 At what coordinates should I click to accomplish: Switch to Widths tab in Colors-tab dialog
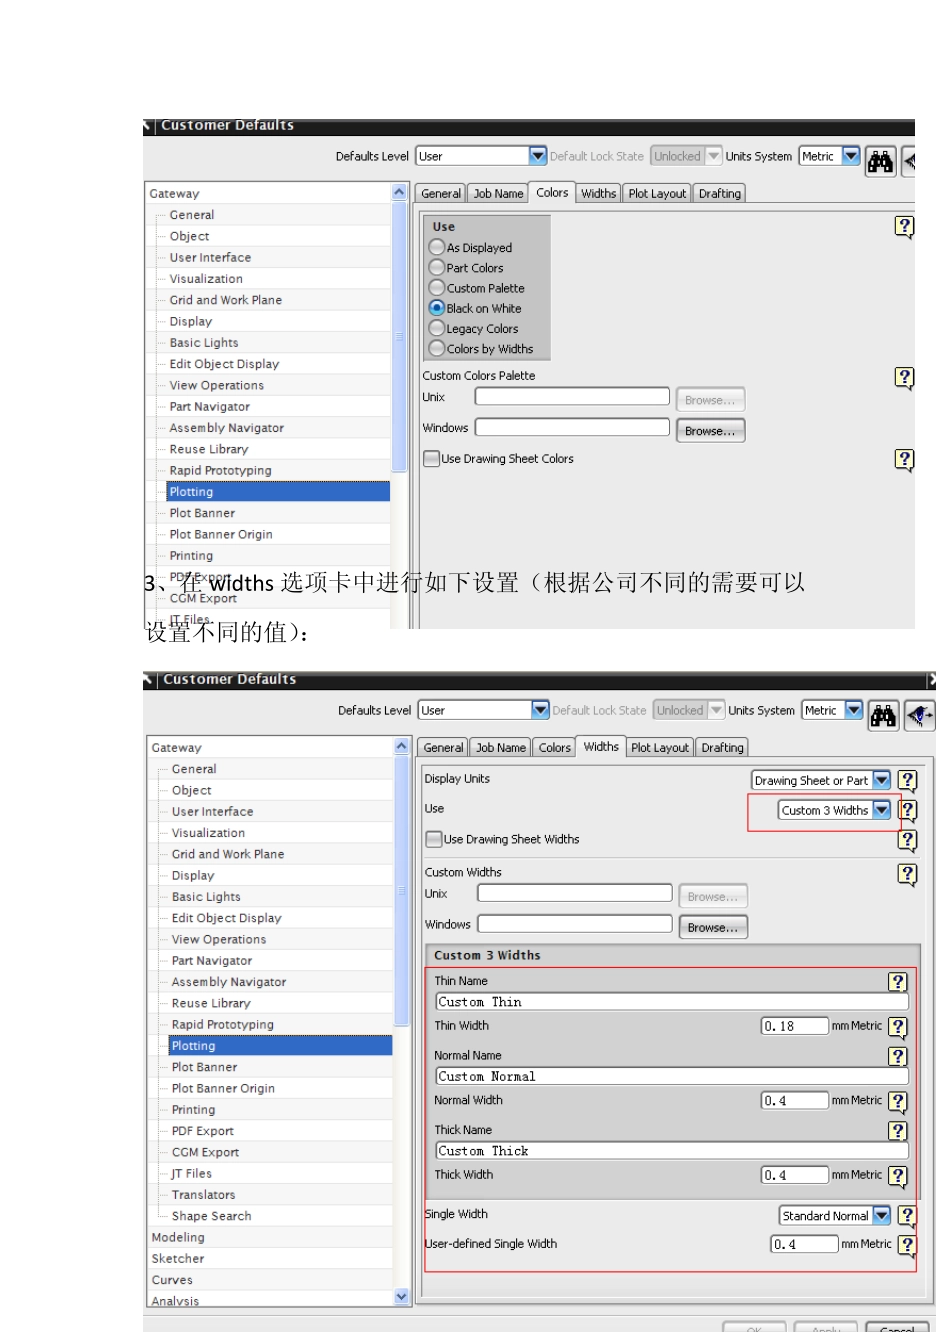pyautogui.click(x=598, y=194)
